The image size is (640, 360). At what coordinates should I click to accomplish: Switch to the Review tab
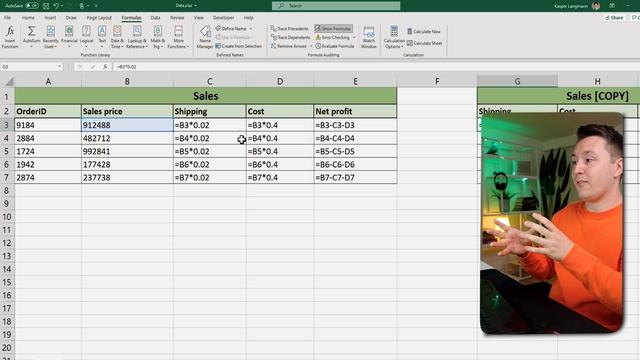click(177, 18)
